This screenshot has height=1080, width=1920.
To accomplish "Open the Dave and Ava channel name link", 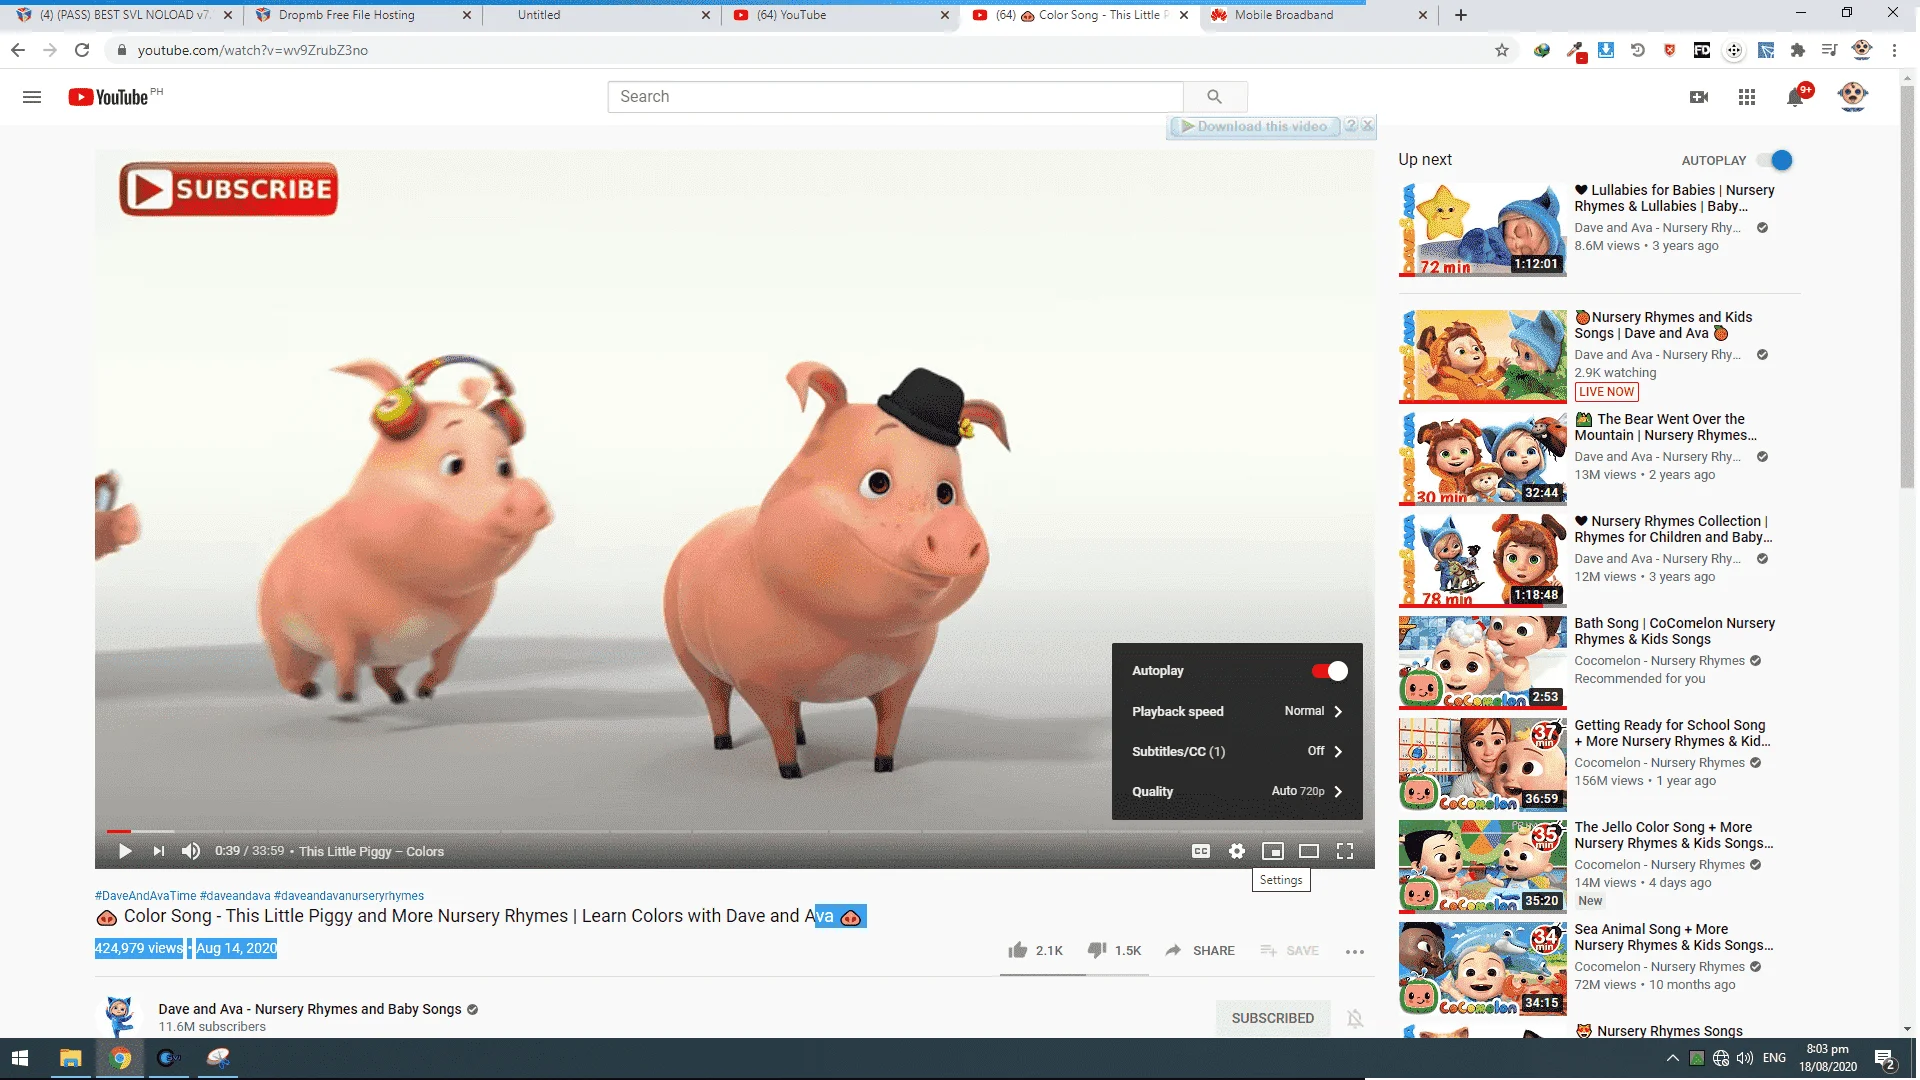I will [x=310, y=1009].
